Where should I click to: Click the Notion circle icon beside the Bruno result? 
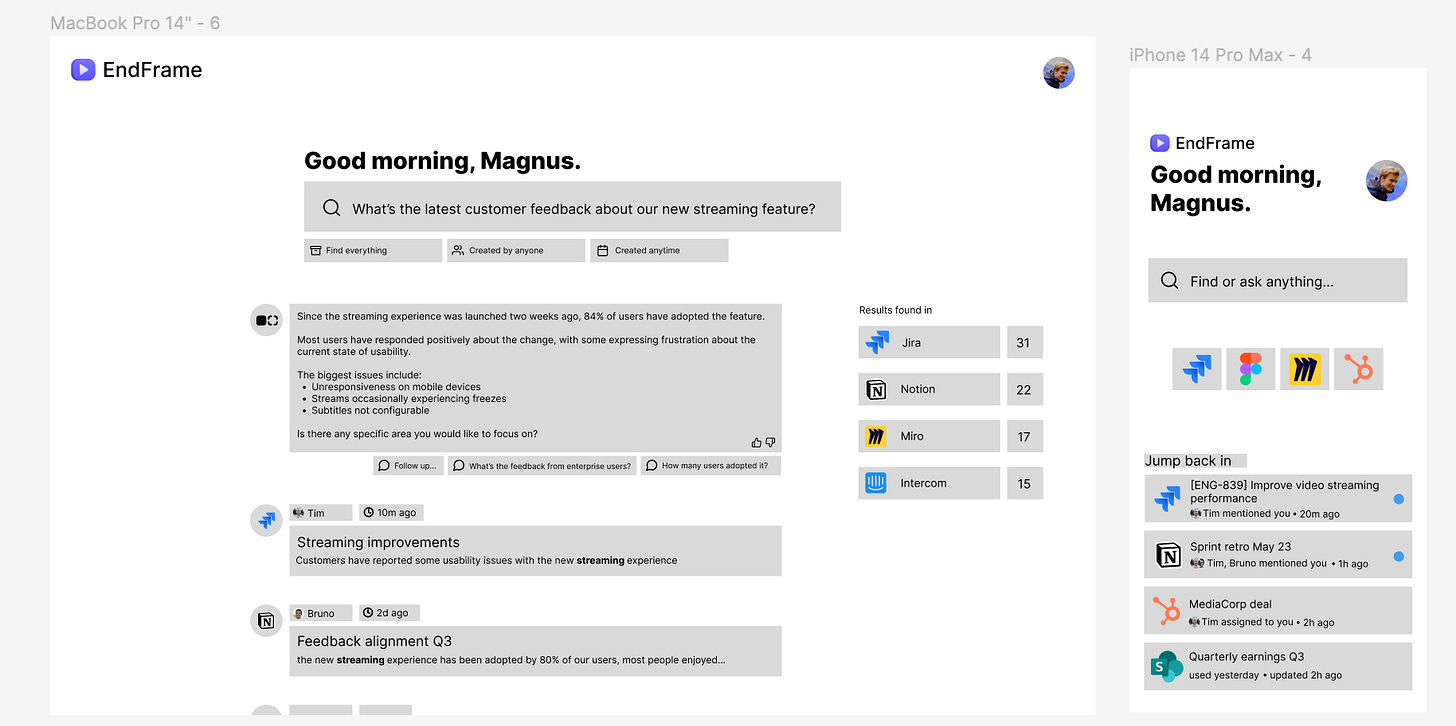pyautogui.click(x=266, y=621)
